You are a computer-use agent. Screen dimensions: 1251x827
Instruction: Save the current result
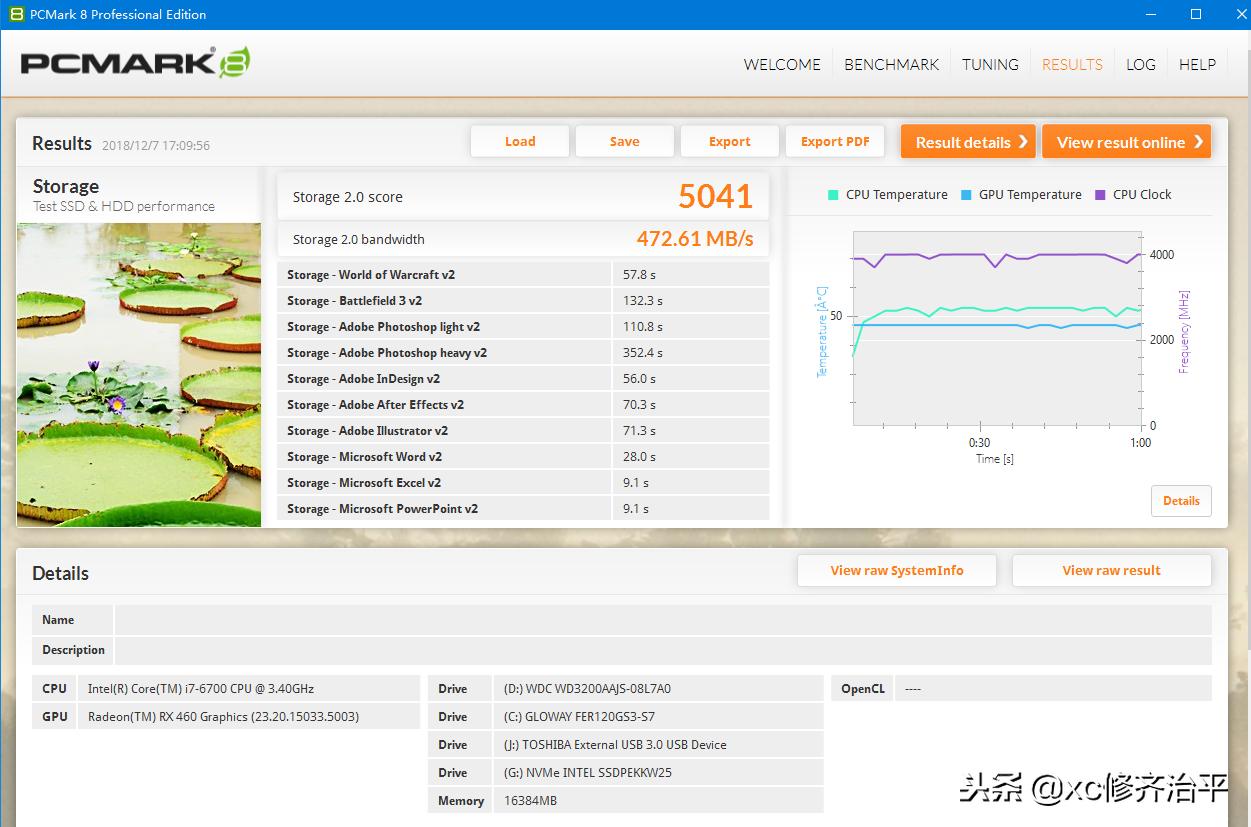[x=624, y=142]
